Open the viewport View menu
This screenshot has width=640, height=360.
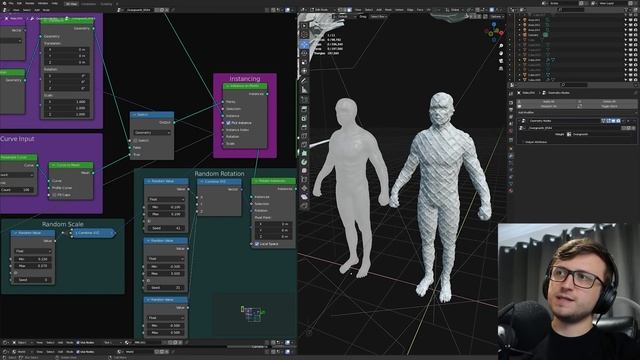358,10
